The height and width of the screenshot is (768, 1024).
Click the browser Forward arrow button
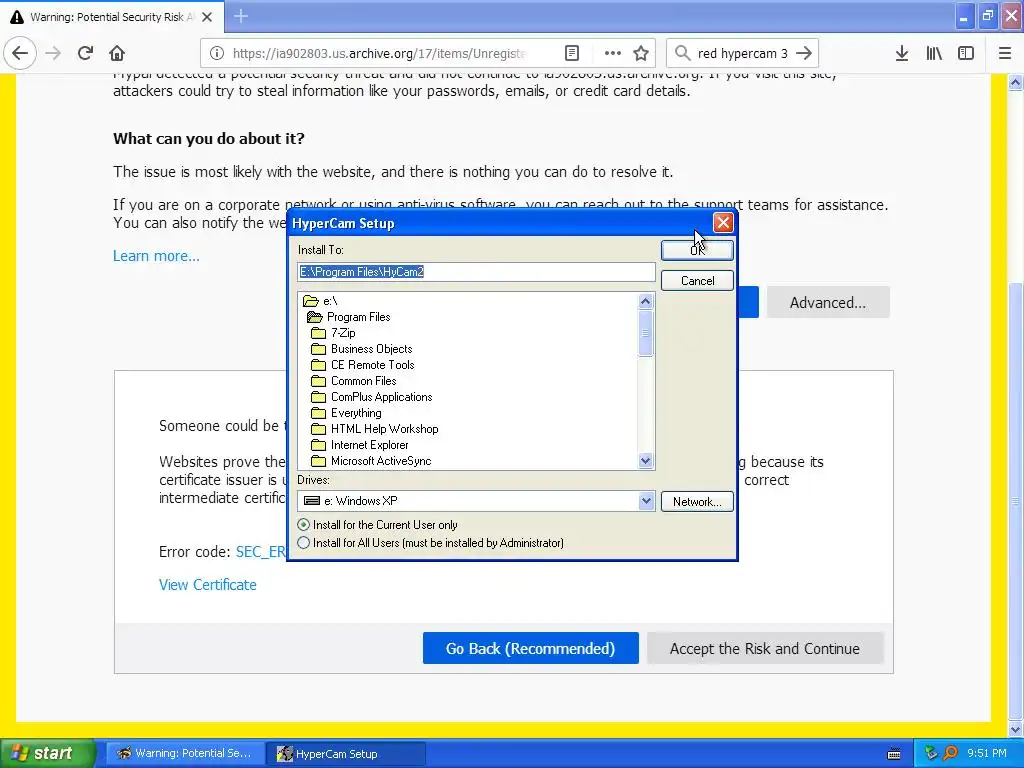[53, 54]
